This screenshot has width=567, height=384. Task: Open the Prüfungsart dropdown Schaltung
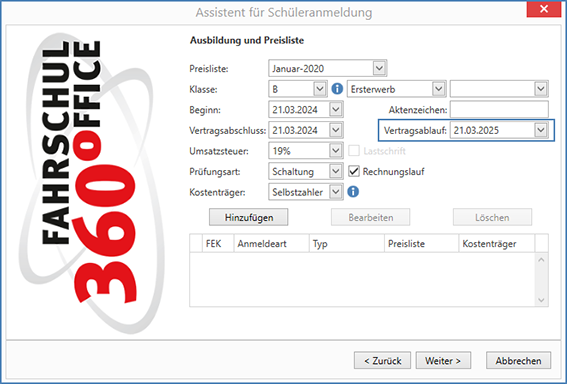pyautogui.click(x=336, y=171)
